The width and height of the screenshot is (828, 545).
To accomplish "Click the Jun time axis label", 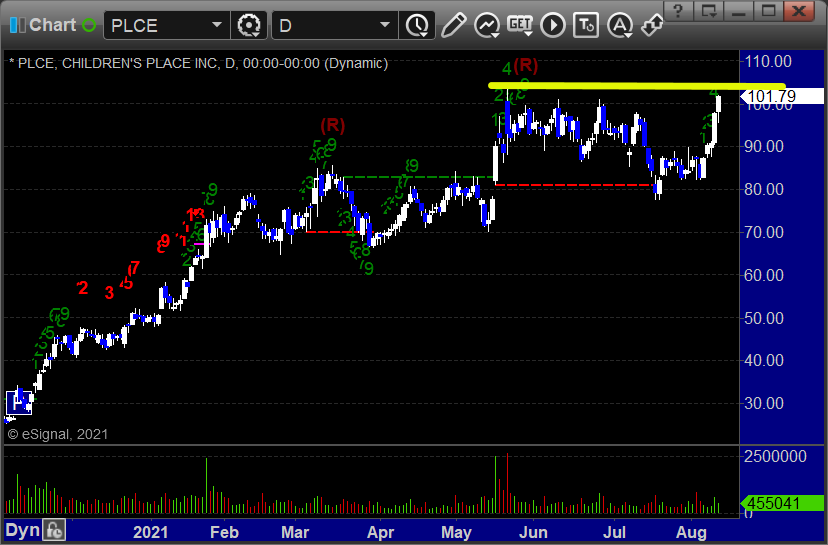I will (x=532, y=532).
